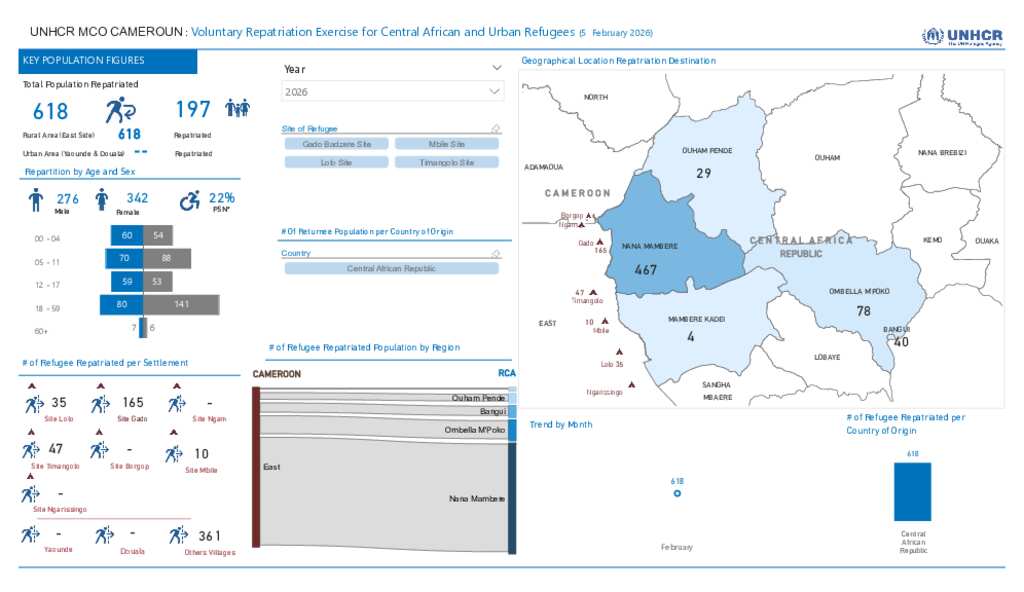Click the wheelchair PSN icon by 22%
Screen dimensions: 1024x592
point(189,201)
